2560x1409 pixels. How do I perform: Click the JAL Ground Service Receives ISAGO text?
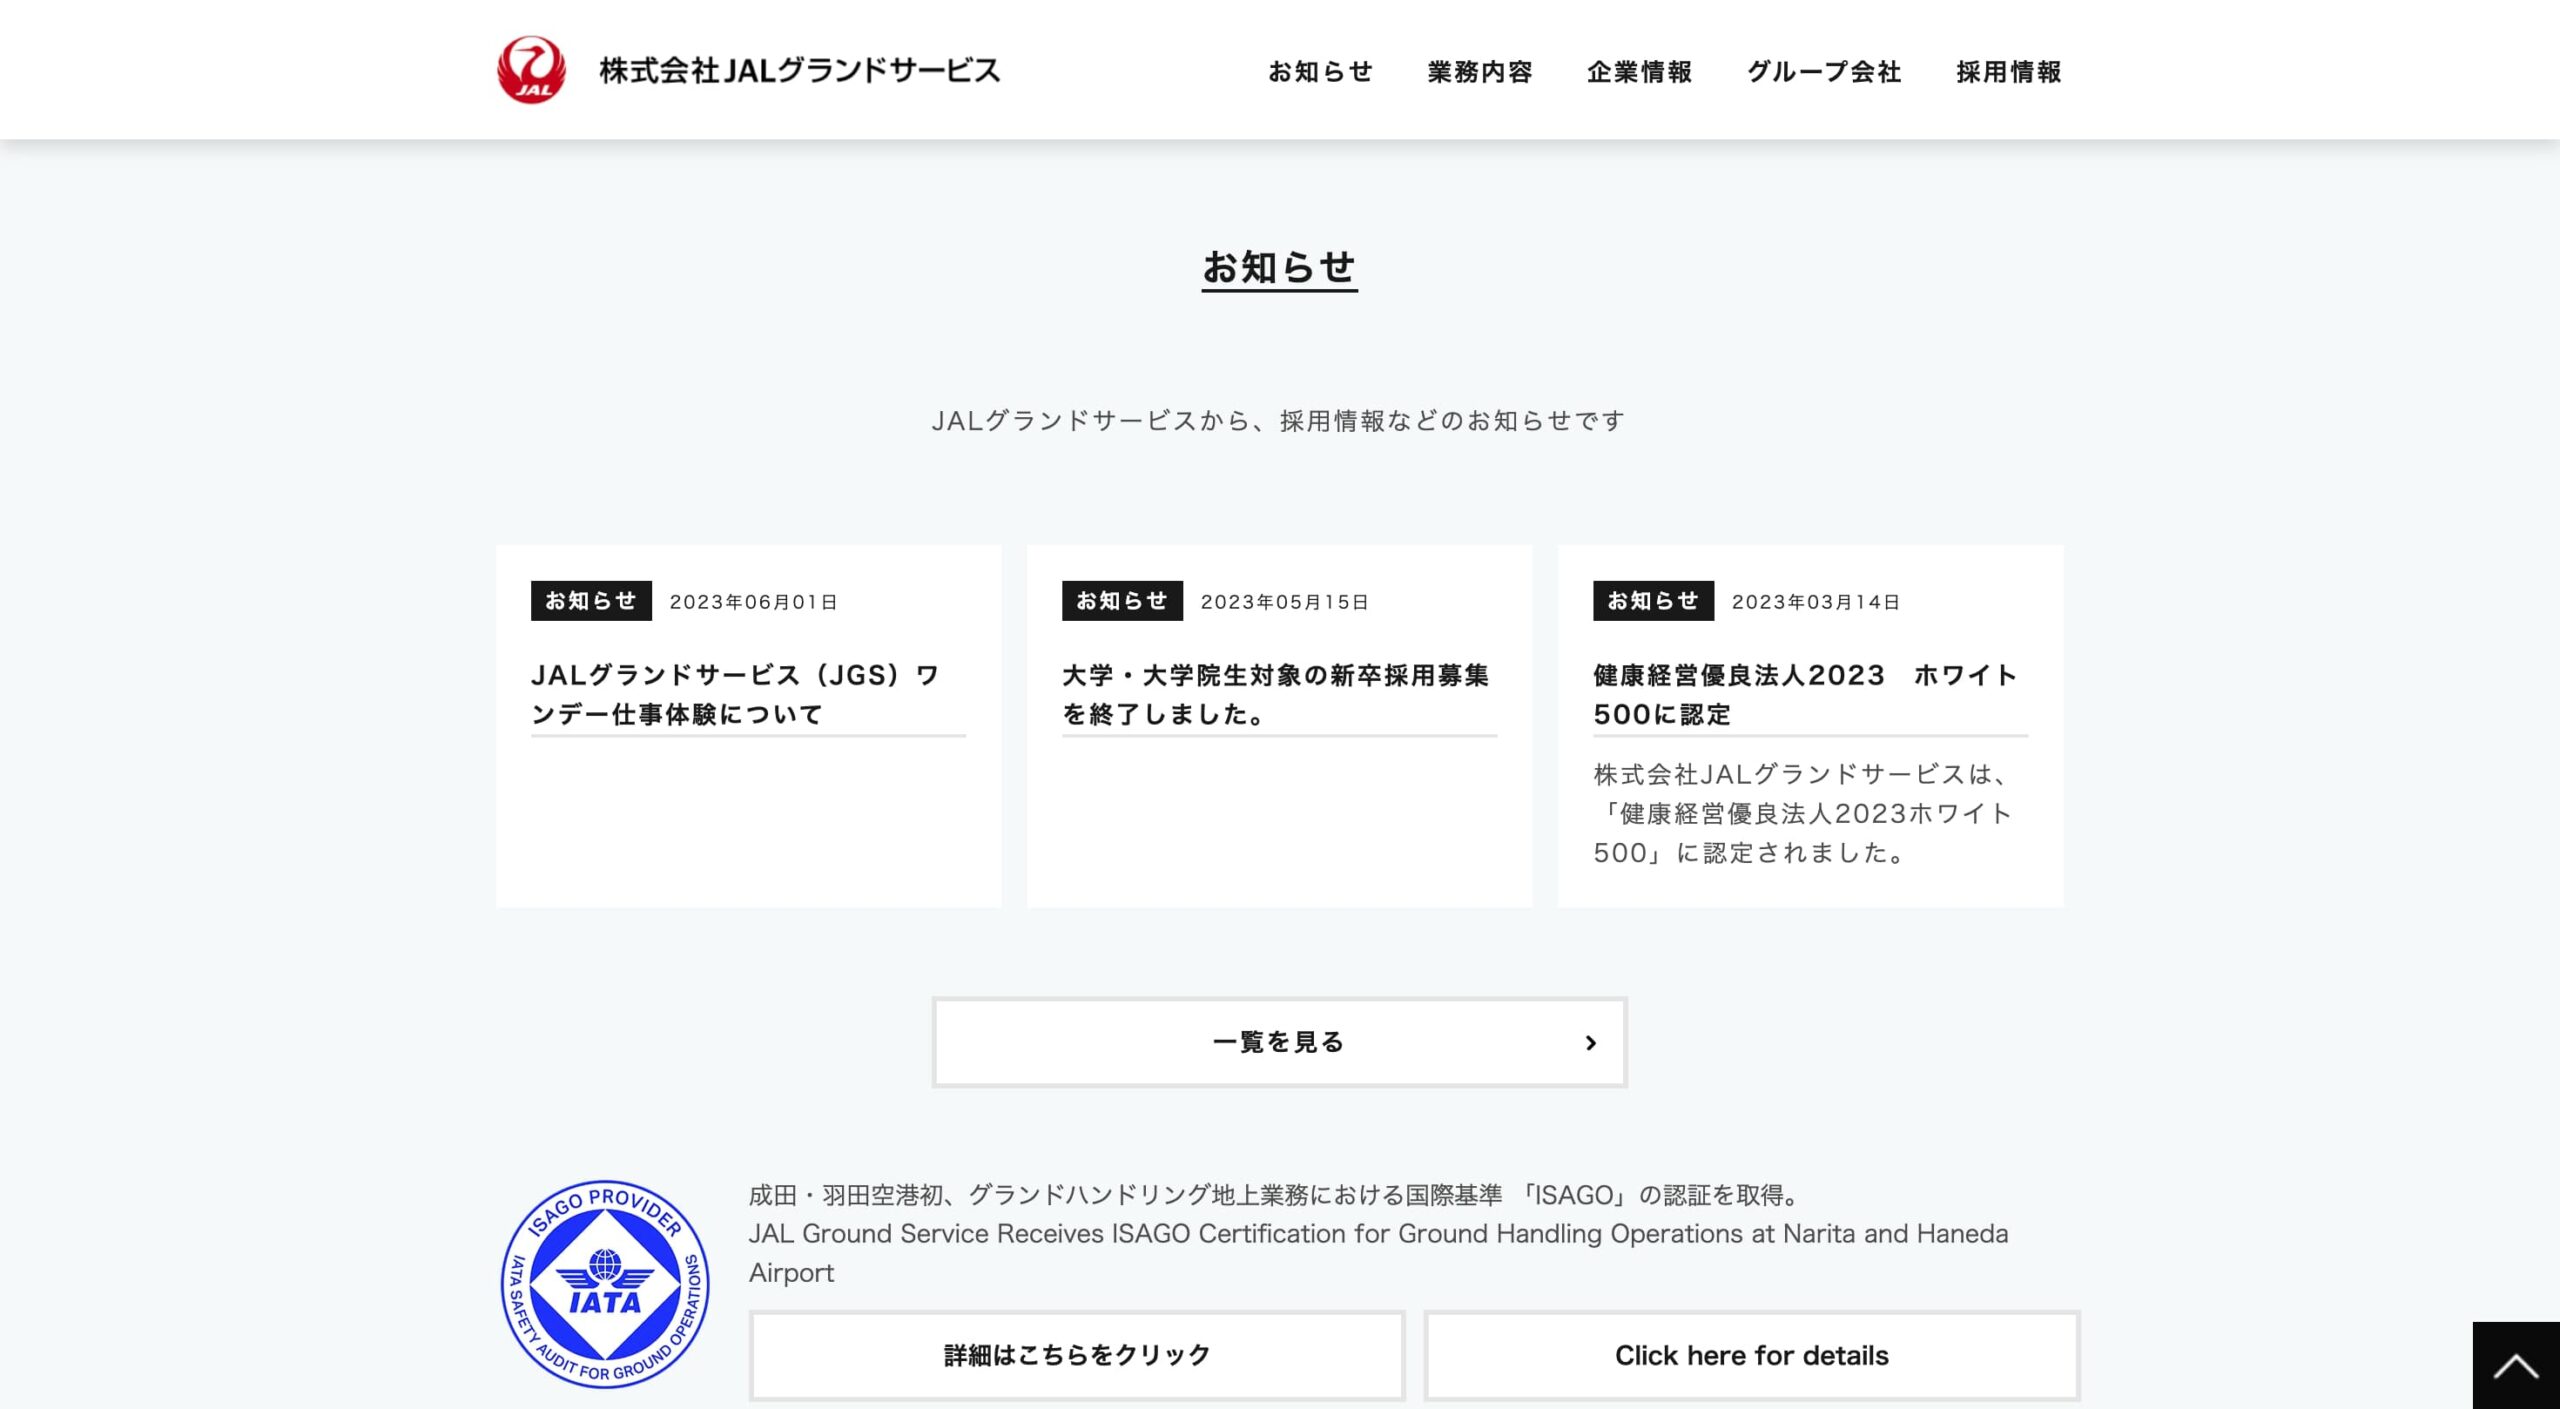[x=1378, y=1253]
